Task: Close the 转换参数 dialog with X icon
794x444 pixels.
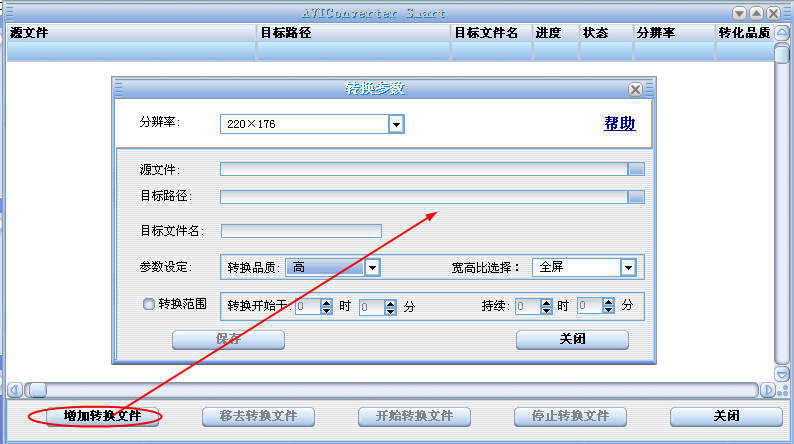Action: click(635, 90)
